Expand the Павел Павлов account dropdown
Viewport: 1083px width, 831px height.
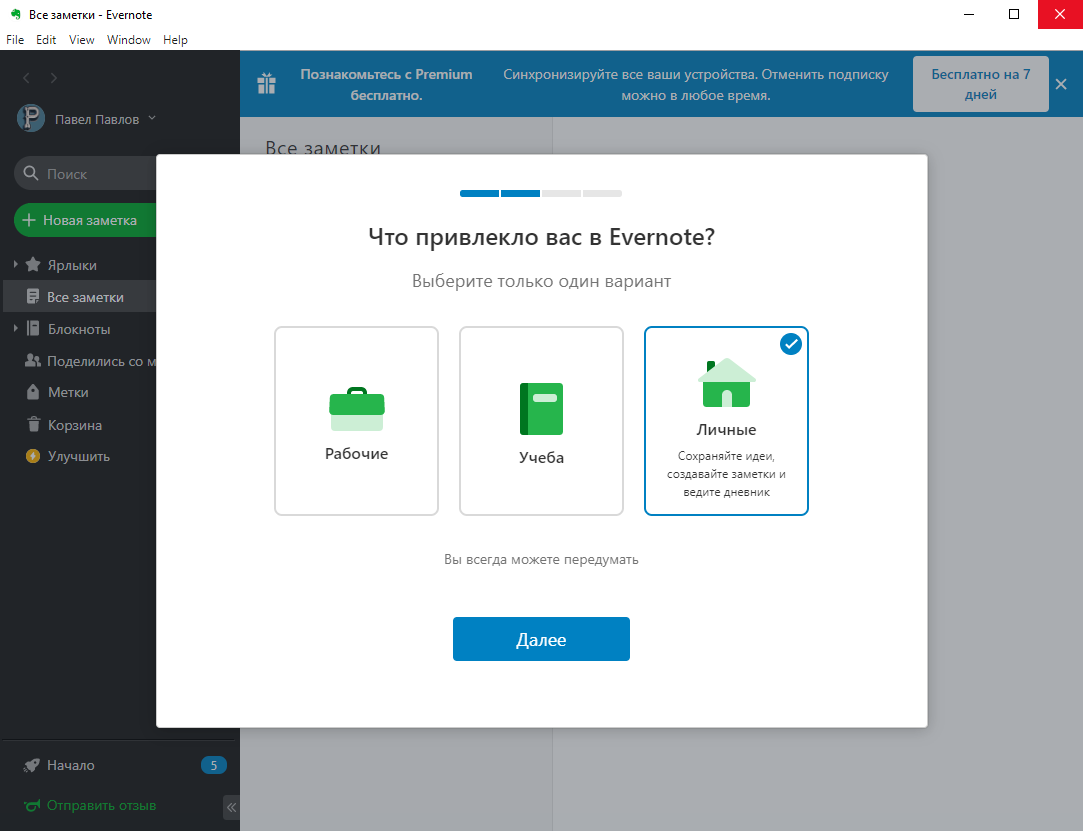152,118
